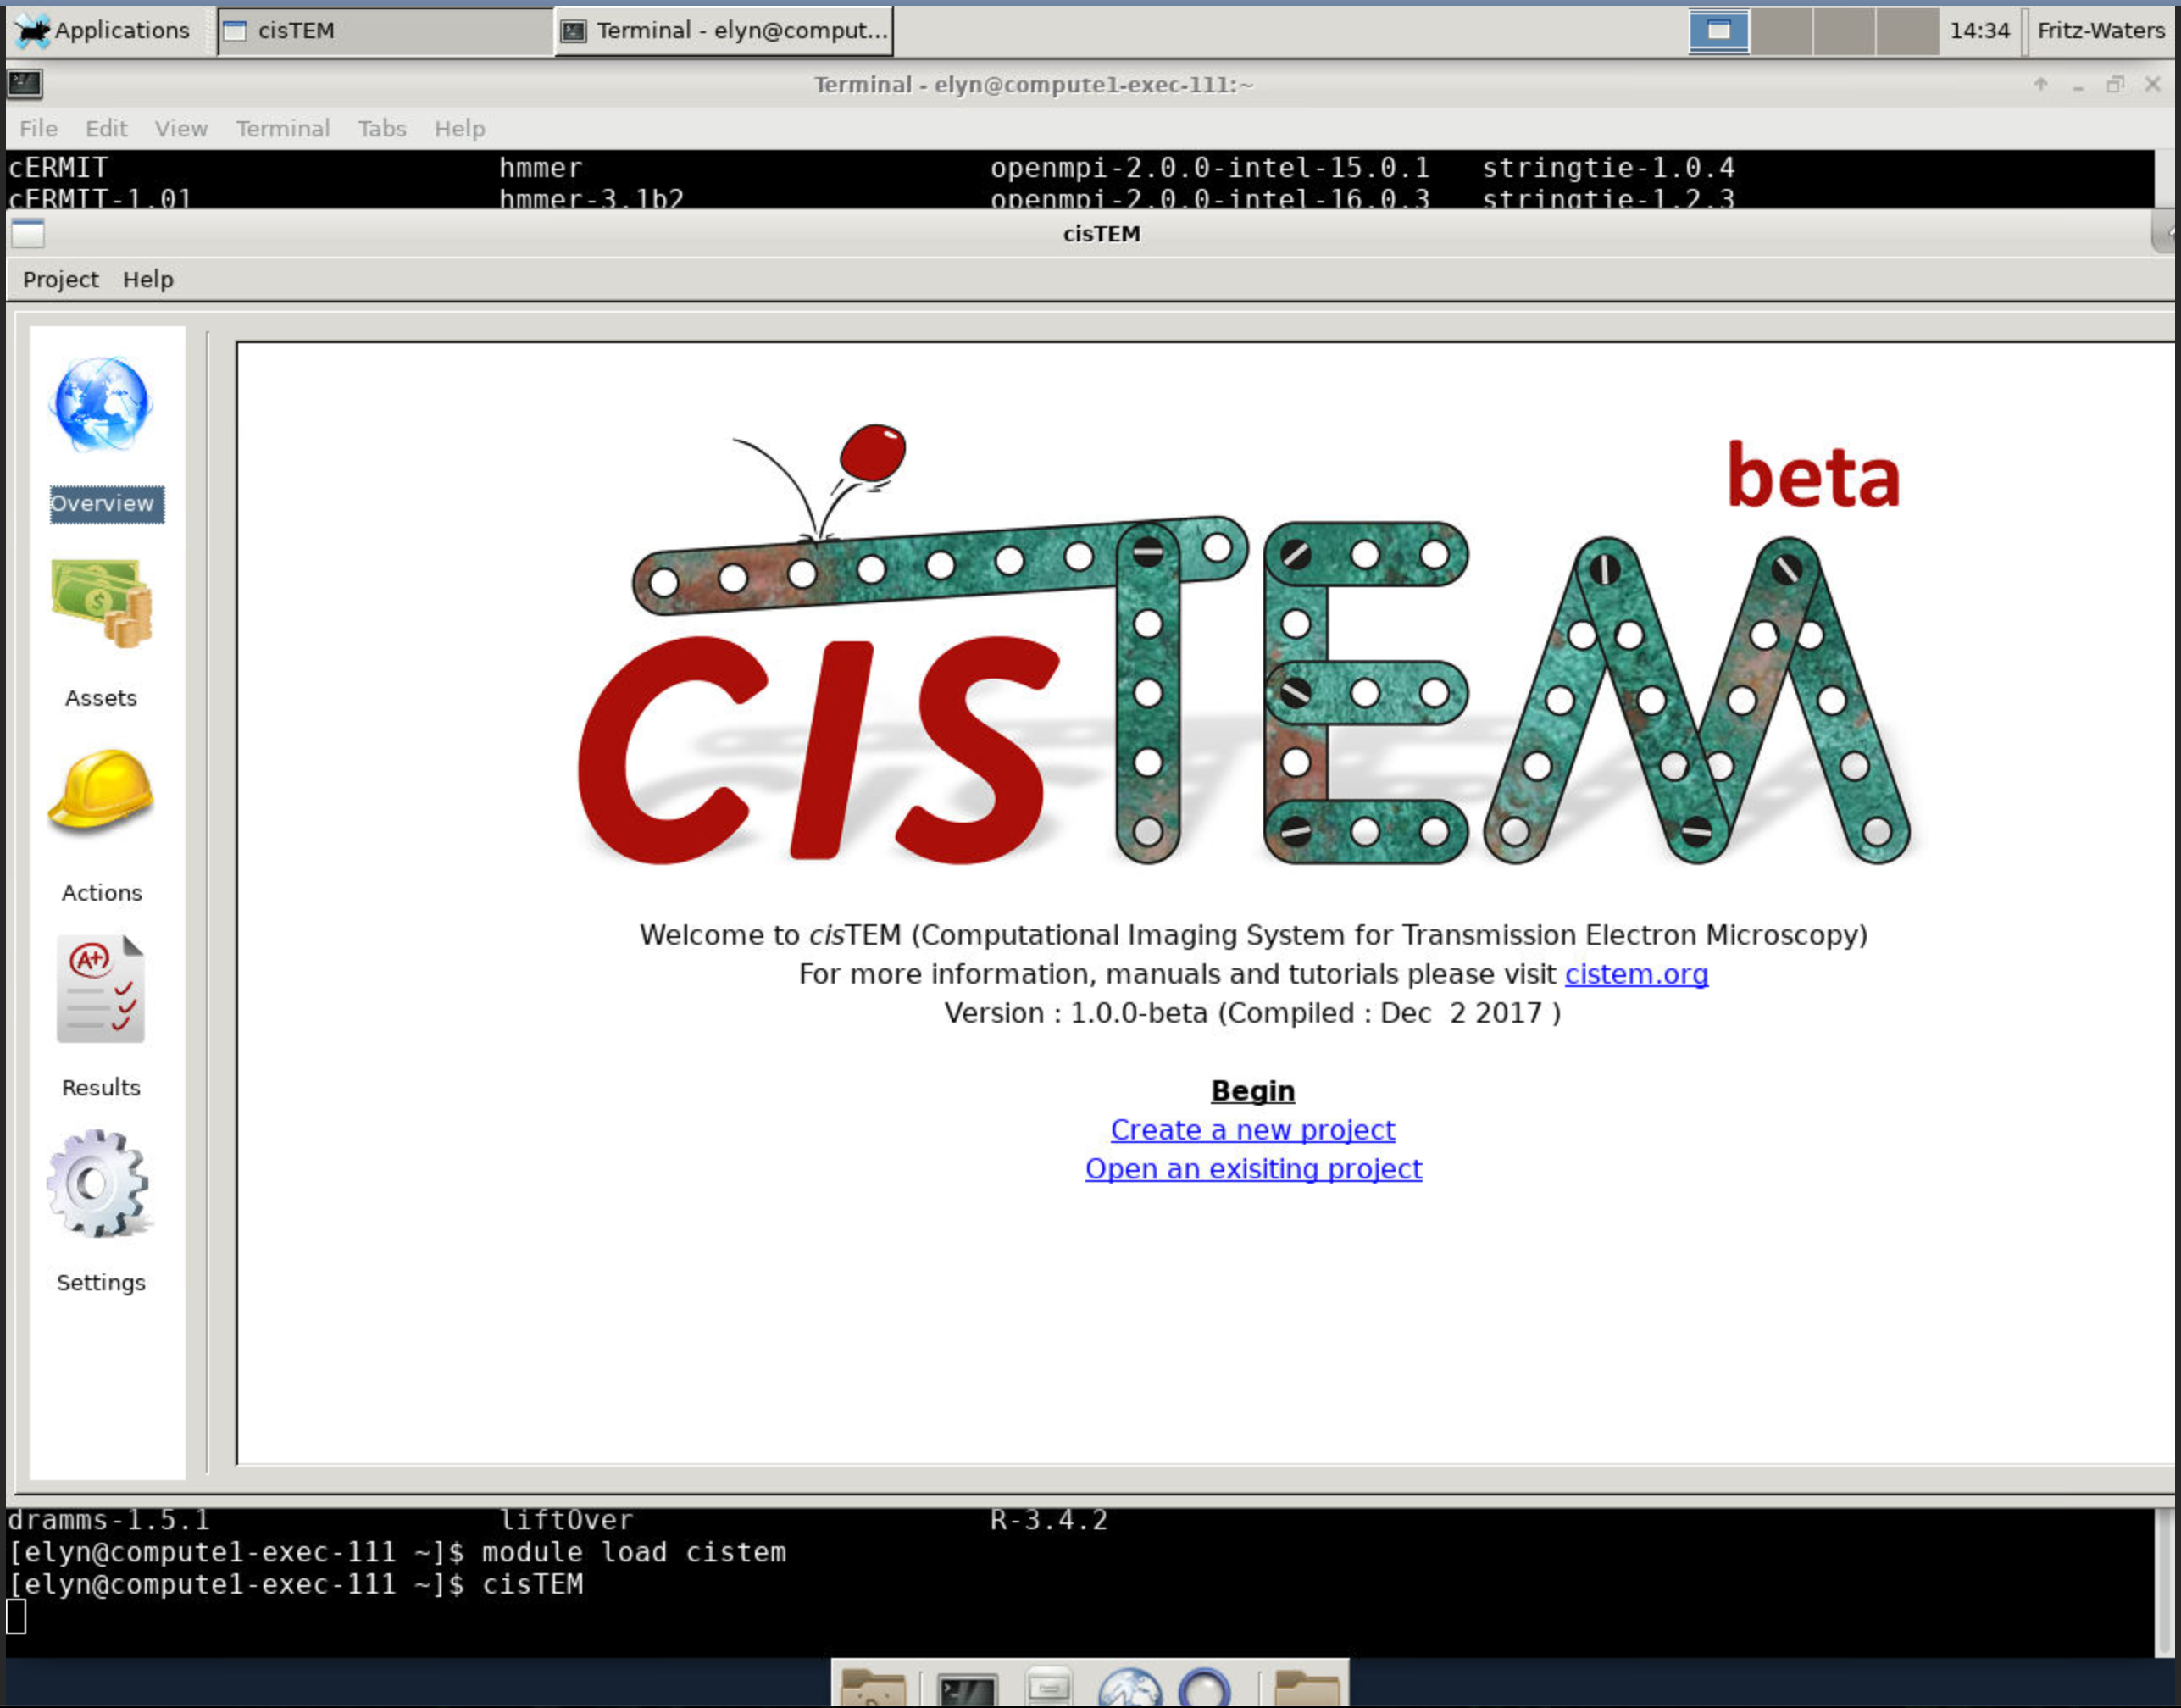Image resolution: width=2181 pixels, height=1708 pixels.
Task: Select the Terminal taskbar button
Action: pos(724,31)
